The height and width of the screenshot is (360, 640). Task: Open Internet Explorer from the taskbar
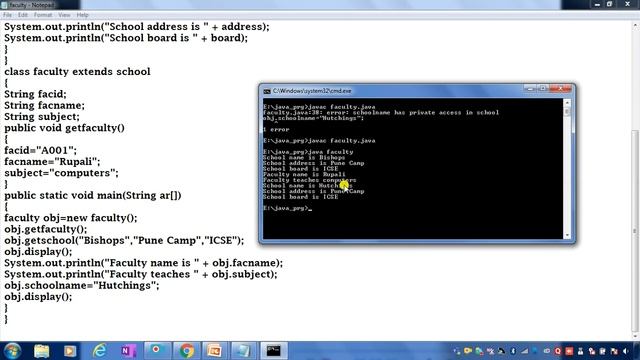99,351
